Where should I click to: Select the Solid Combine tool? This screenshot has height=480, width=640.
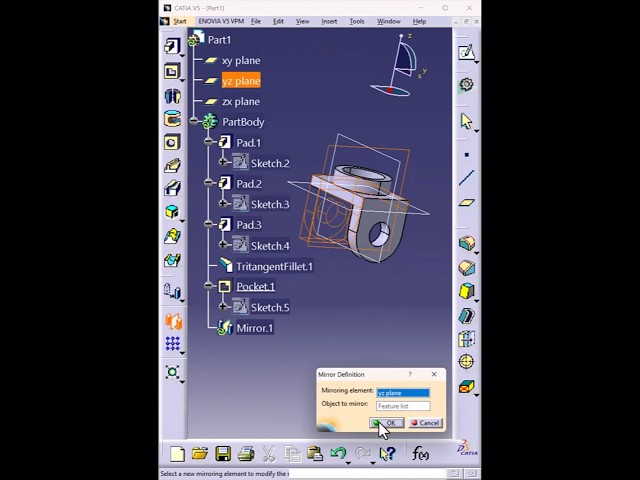tap(172, 212)
